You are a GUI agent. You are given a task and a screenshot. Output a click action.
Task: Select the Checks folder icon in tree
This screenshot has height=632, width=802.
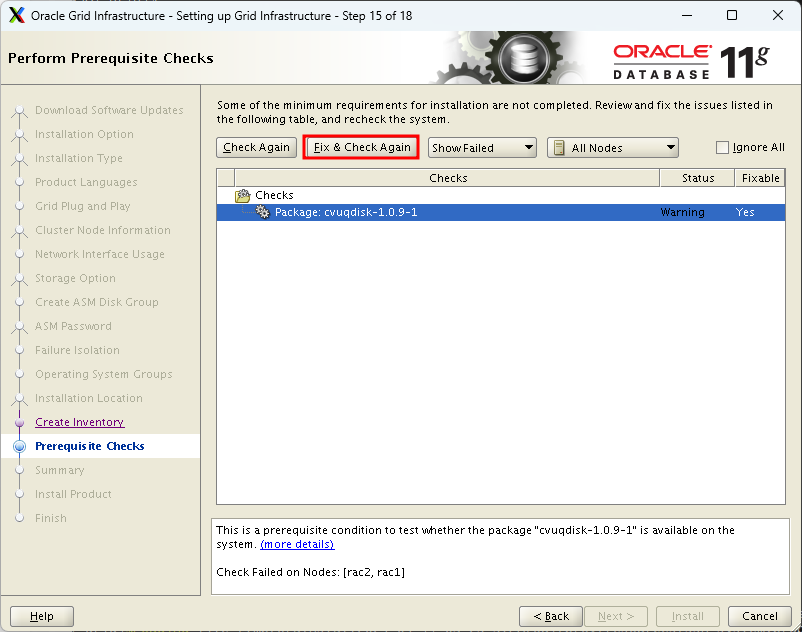[x=242, y=195]
